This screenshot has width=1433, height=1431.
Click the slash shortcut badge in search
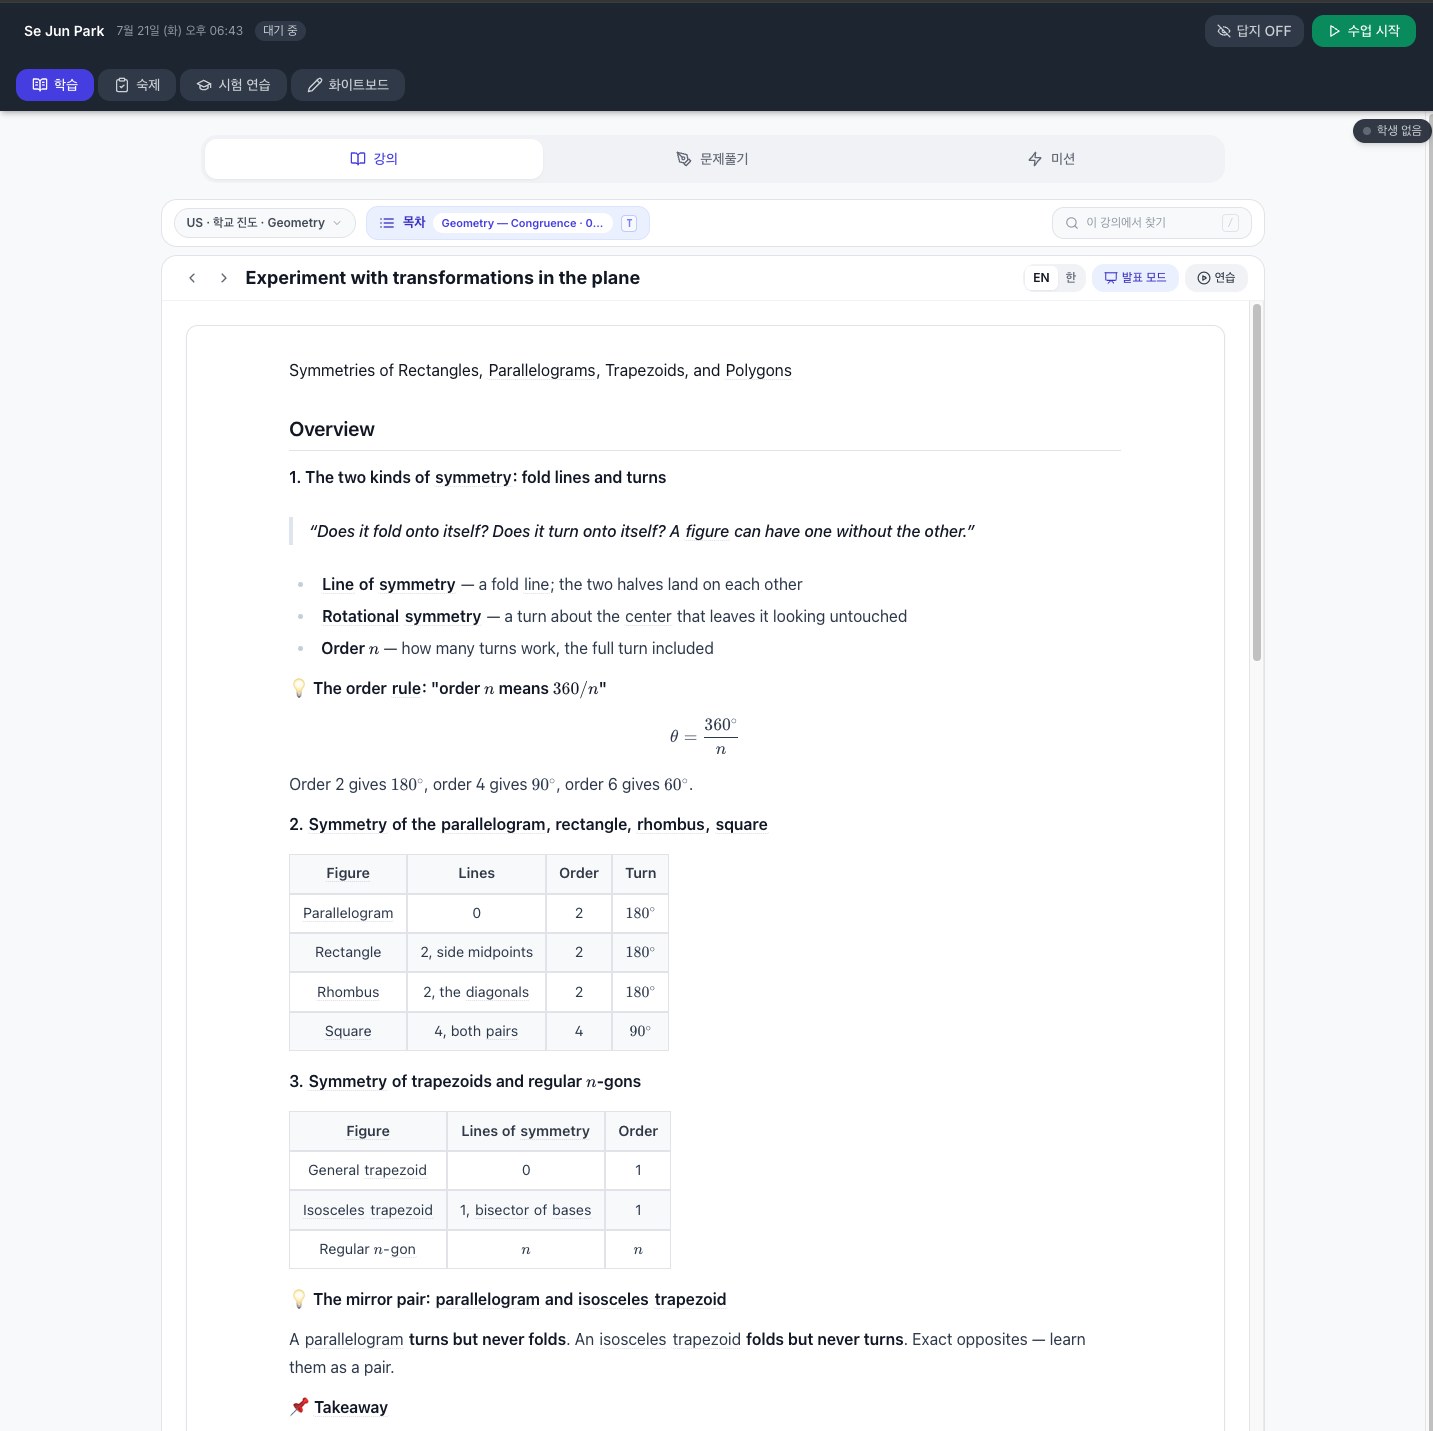tap(1231, 223)
